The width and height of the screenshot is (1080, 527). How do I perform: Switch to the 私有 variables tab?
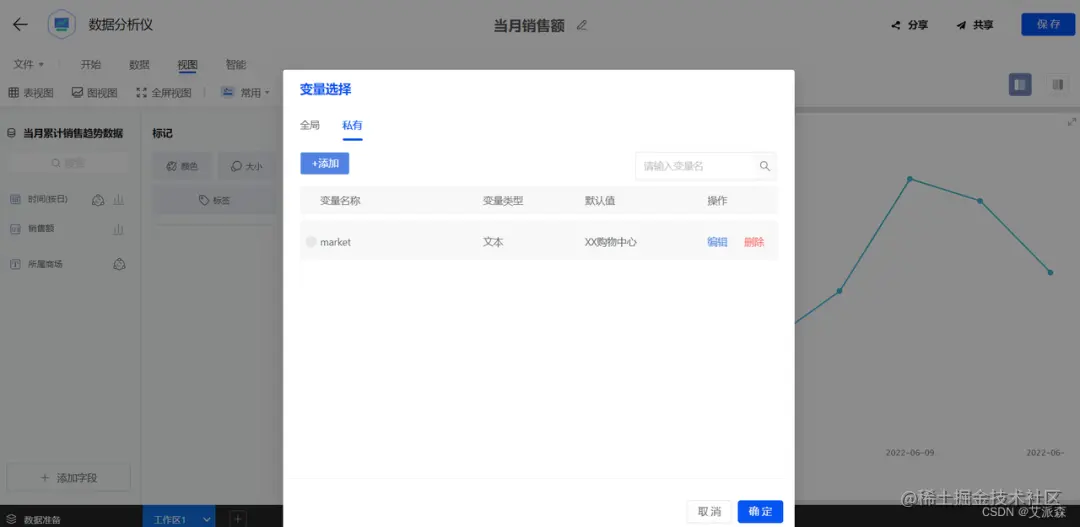[x=352, y=125]
